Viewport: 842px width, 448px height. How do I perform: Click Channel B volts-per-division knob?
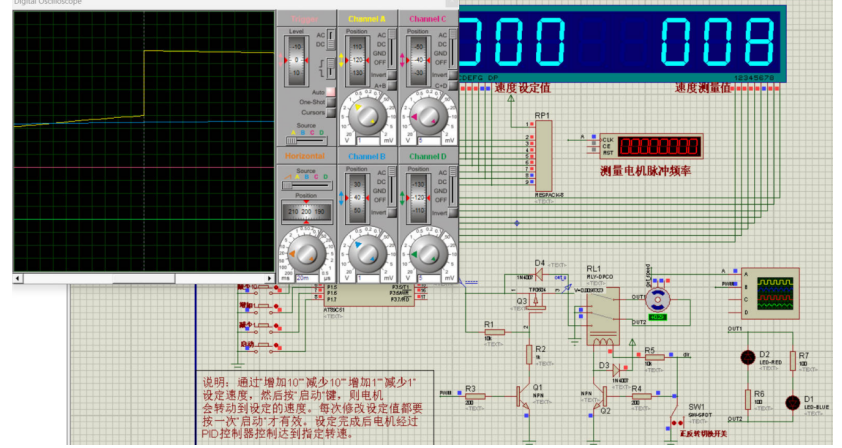367,254
